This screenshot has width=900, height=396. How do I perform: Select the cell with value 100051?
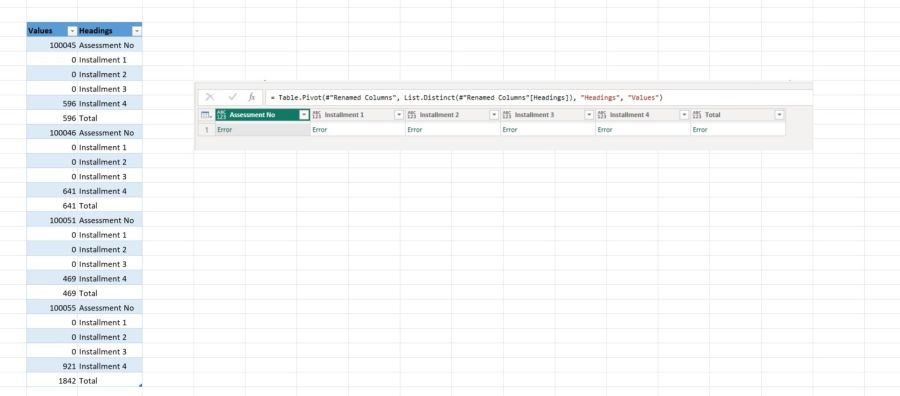(x=52, y=220)
